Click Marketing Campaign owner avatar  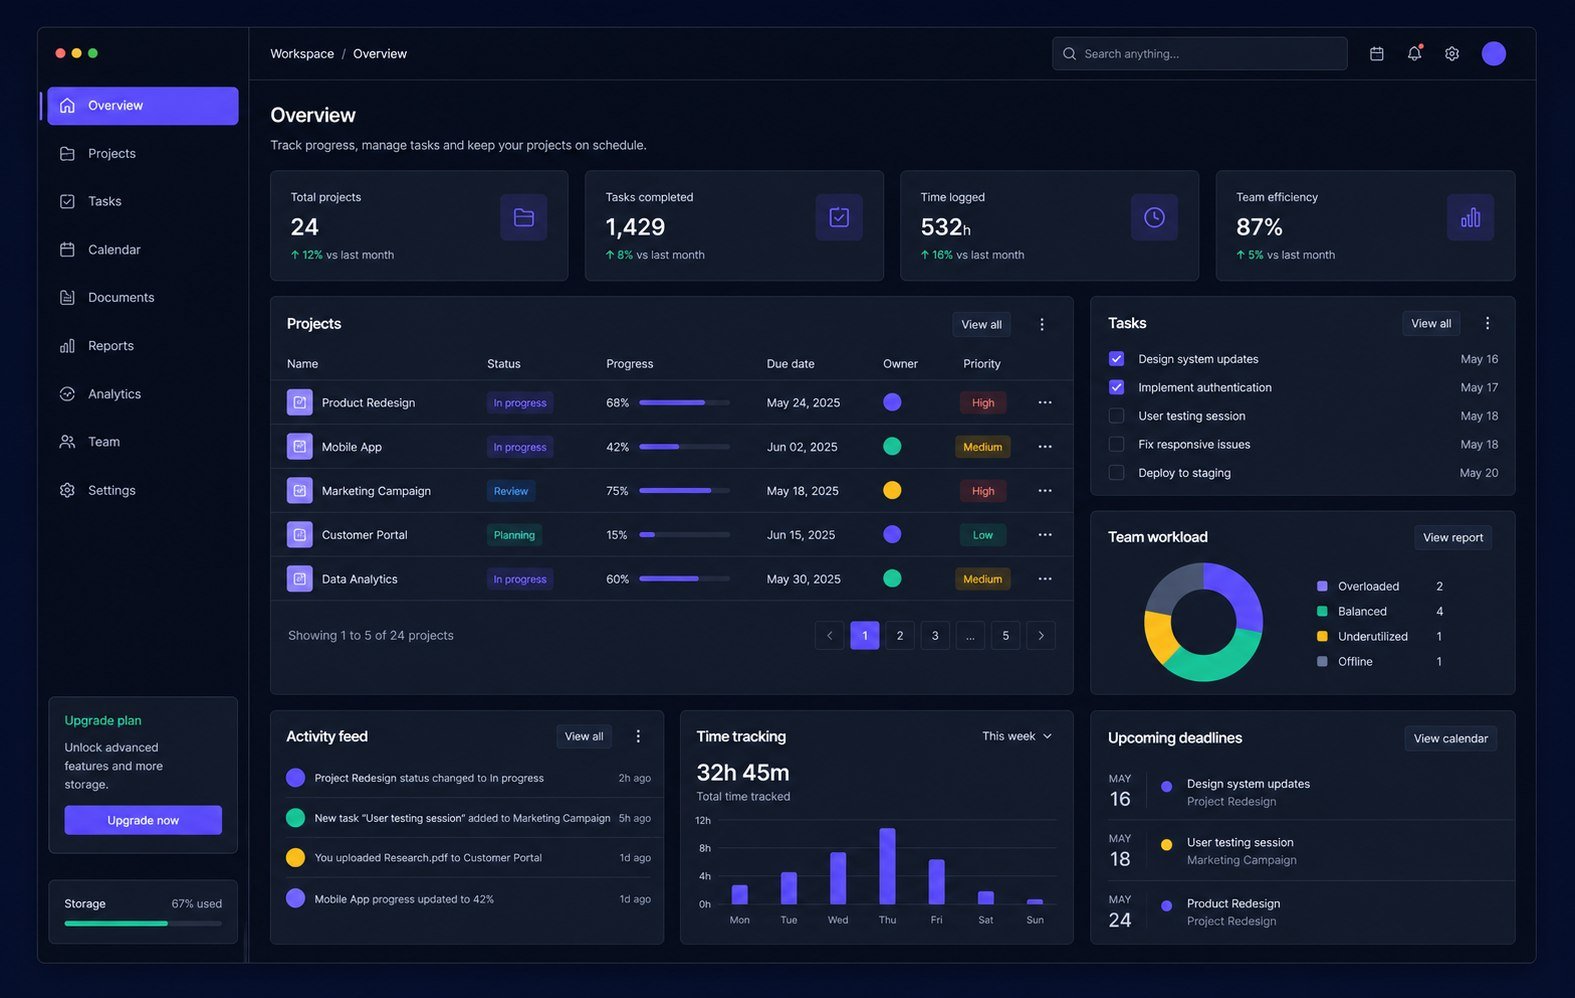pyautogui.click(x=892, y=490)
